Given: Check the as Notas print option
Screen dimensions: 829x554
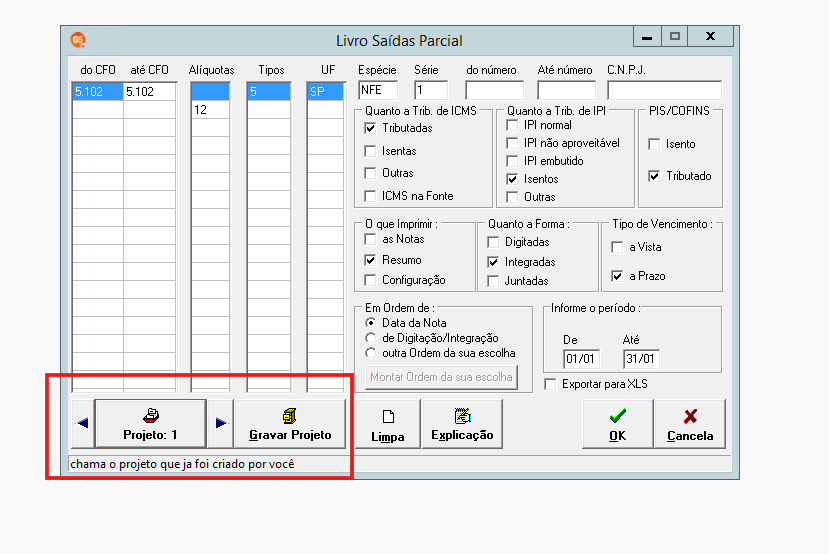Looking at the screenshot, I should 371,239.
